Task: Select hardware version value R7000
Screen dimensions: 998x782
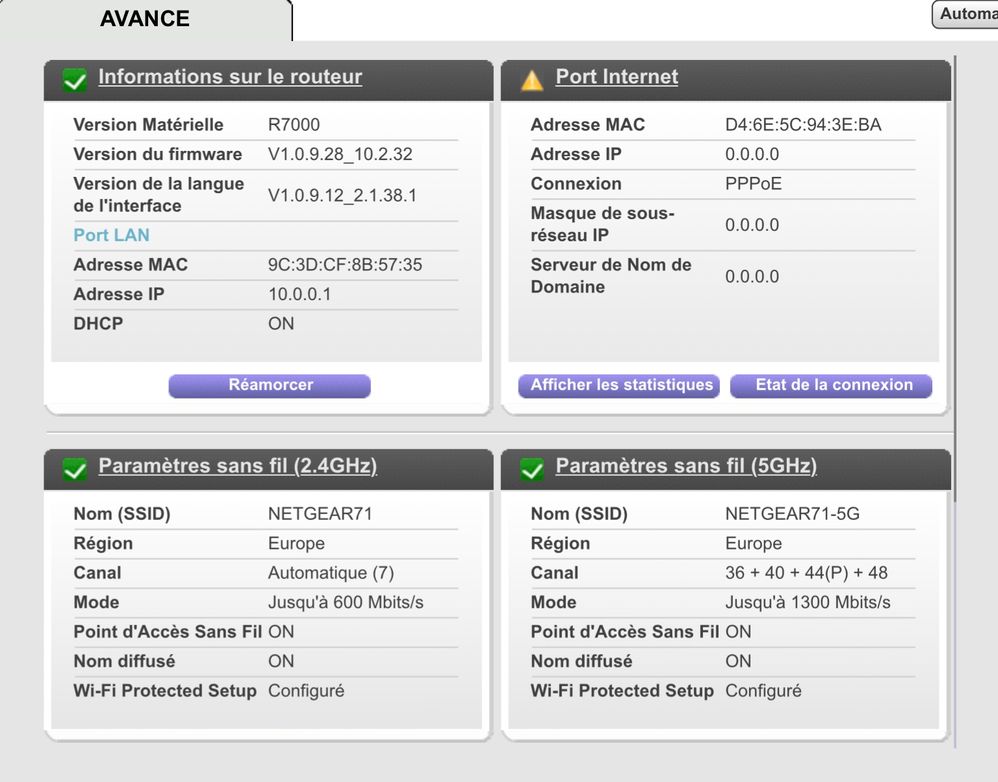Action: click(293, 125)
